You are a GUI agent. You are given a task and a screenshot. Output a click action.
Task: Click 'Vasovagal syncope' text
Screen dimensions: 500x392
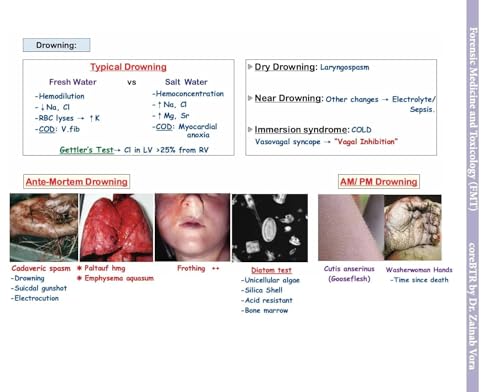[x=288, y=142]
